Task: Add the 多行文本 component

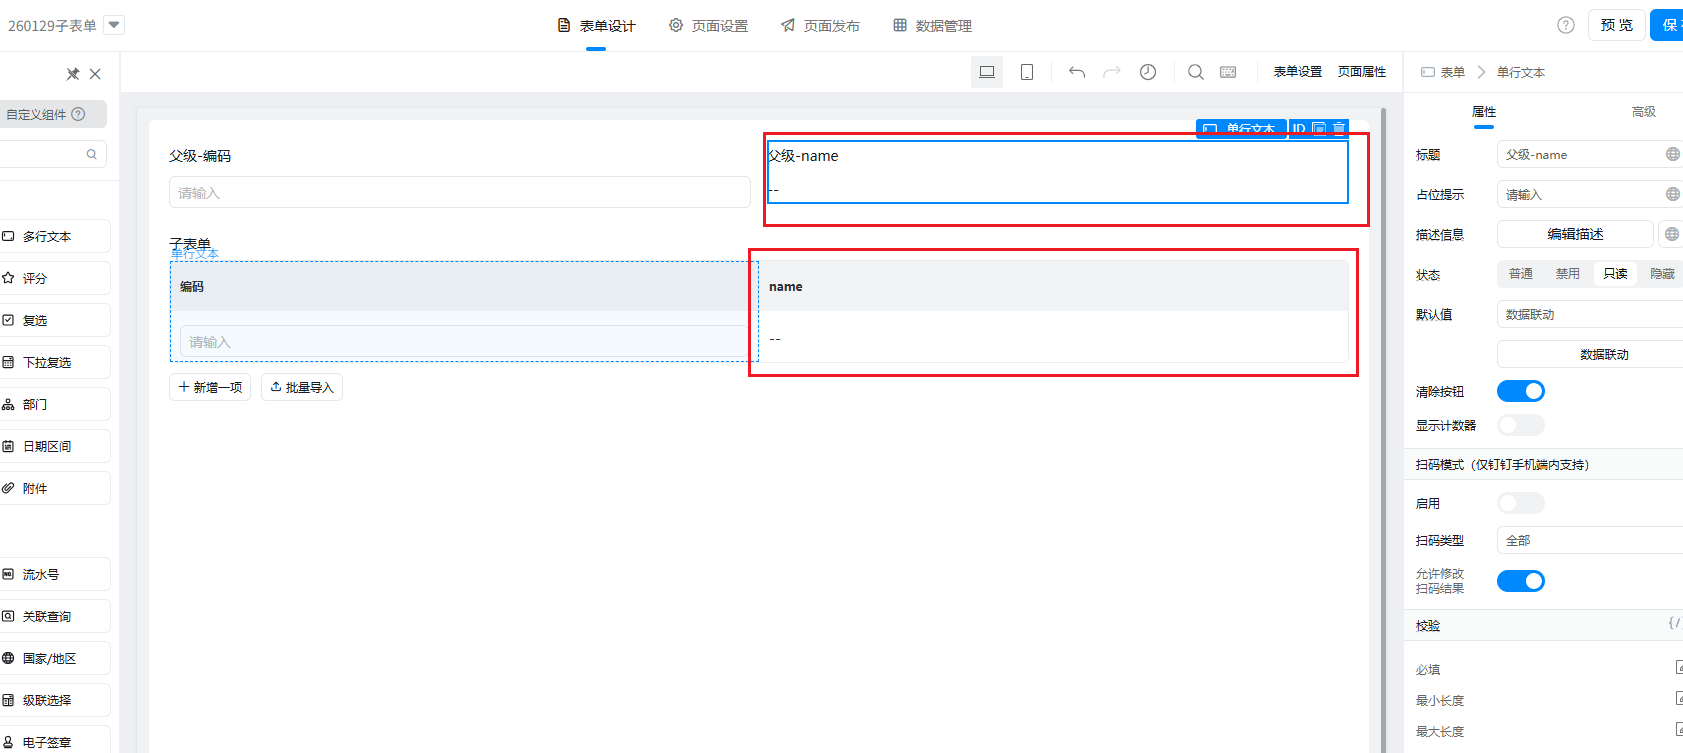Action: (x=52, y=237)
